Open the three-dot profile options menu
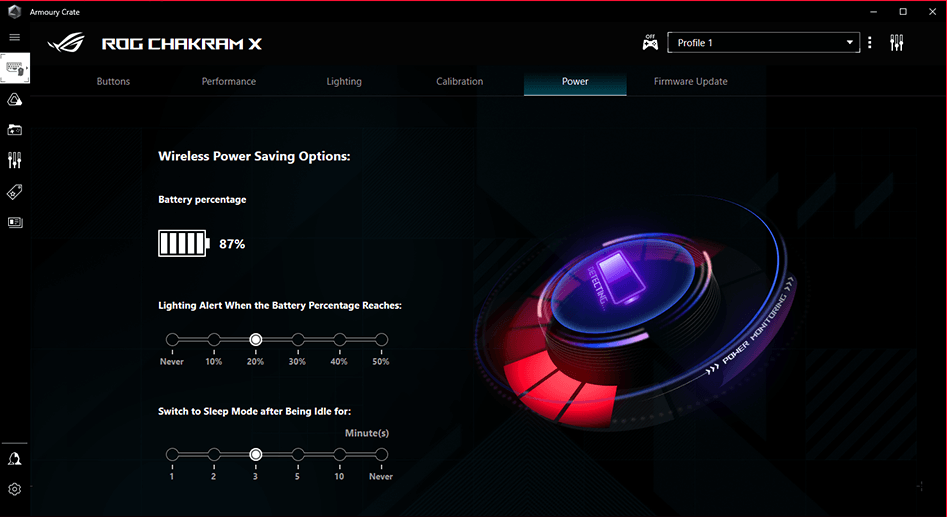Viewport: 947px width, 517px height. pyautogui.click(x=870, y=42)
